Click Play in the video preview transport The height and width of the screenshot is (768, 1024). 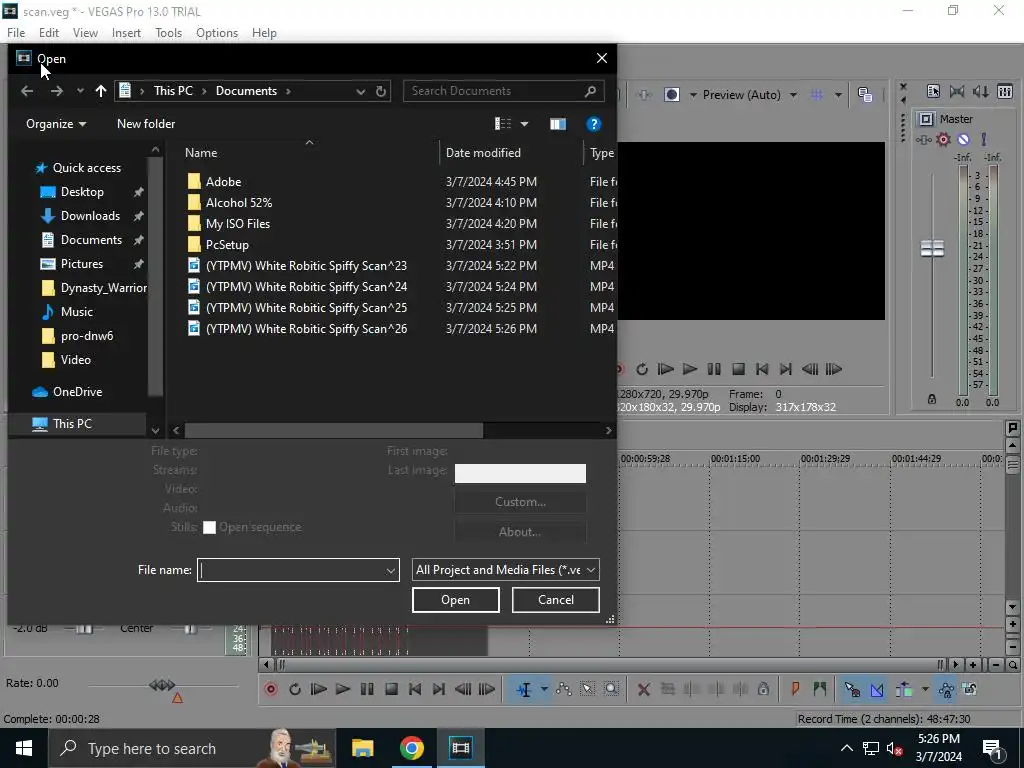point(690,369)
